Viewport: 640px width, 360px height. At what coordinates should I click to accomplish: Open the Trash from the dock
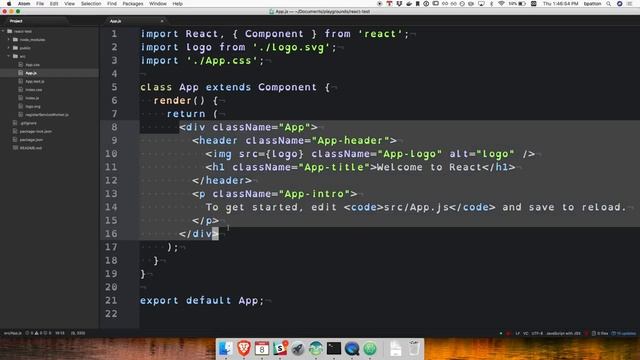[413, 349]
